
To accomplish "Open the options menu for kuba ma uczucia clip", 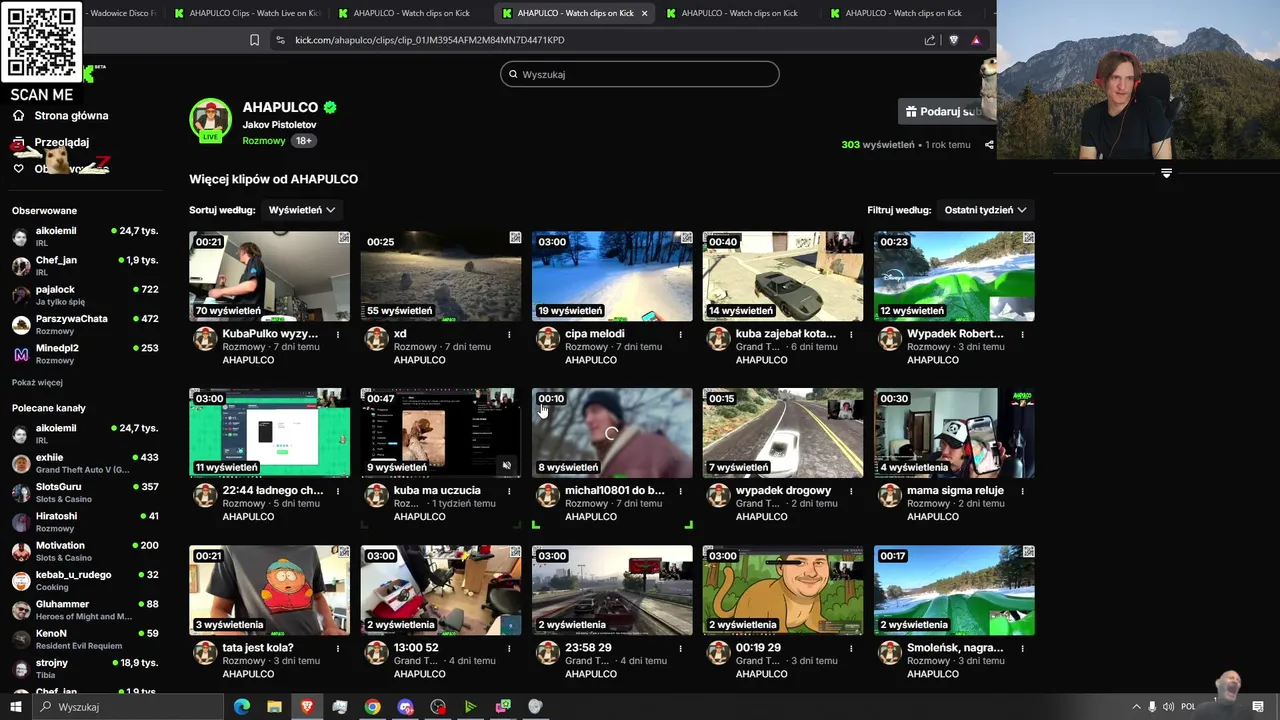I will 509,491.
